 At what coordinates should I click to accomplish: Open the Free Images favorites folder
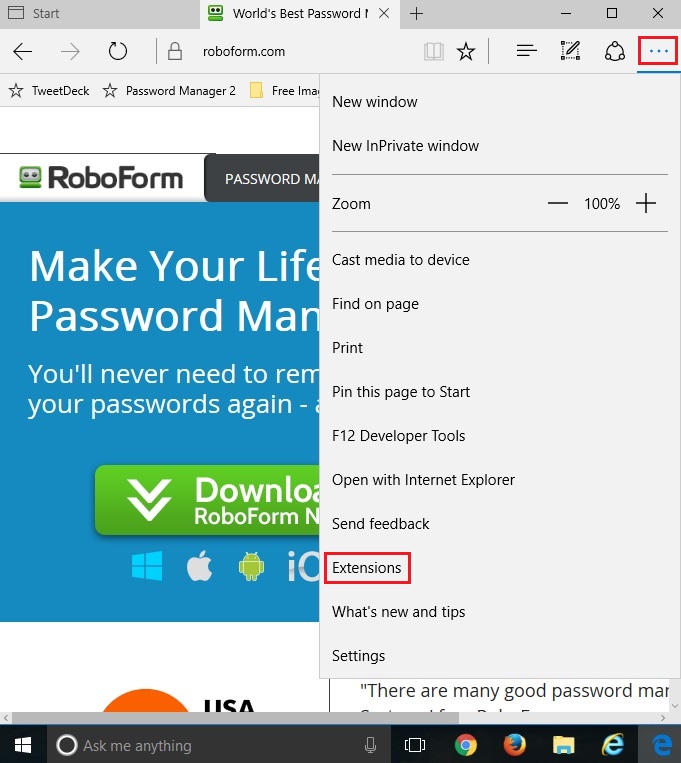pyautogui.click(x=284, y=91)
